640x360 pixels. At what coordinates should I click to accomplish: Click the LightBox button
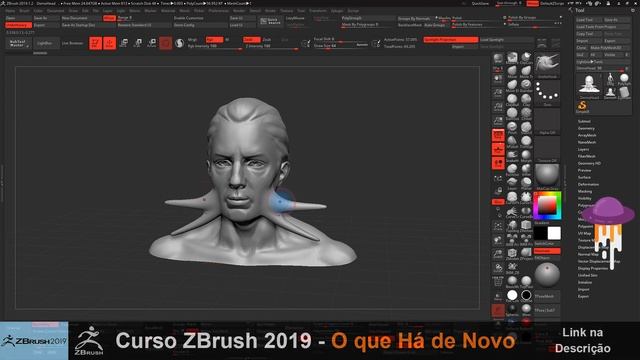click(46, 43)
